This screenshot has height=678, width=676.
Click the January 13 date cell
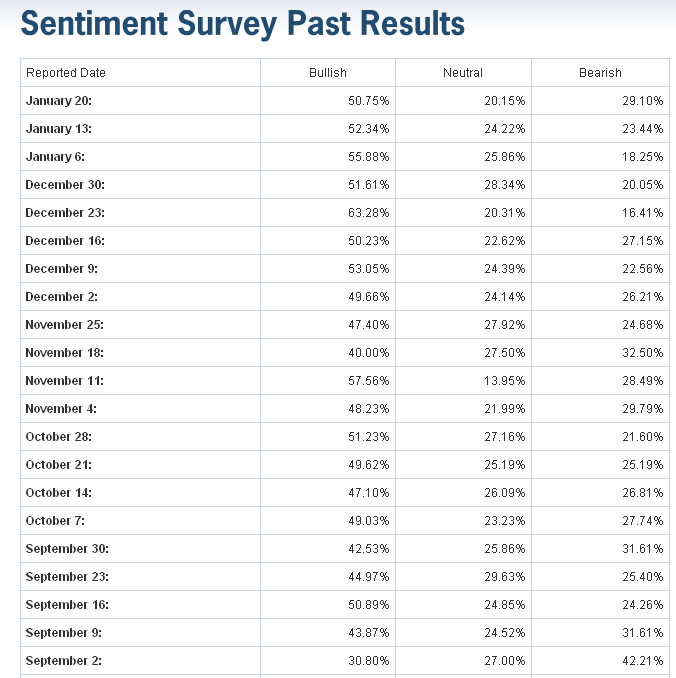point(59,129)
